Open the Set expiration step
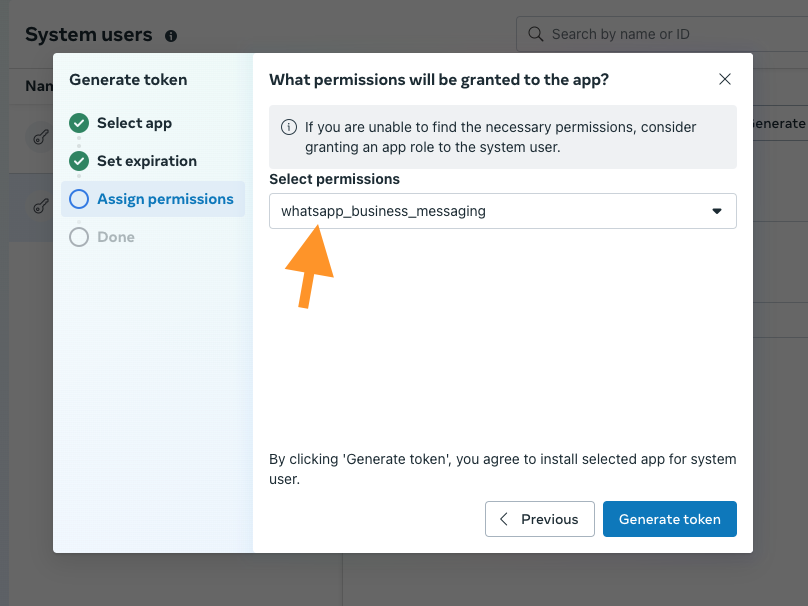 [147, 161]
